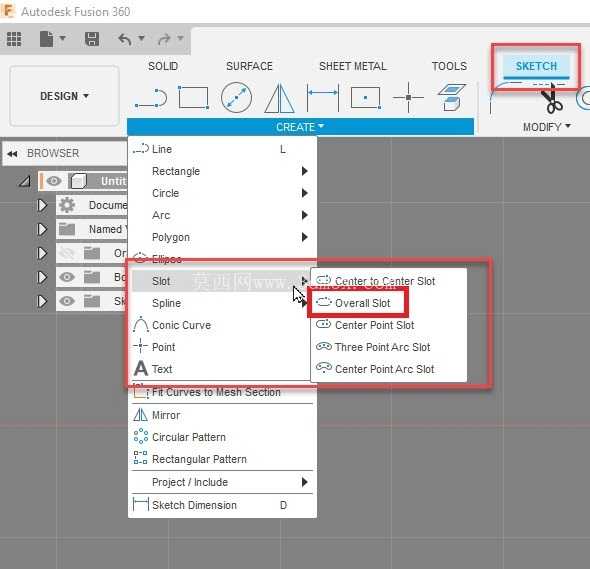Choose Line from the Create menu
Image resolution: width=590 pixels, height=569 pixels.
click(x=222, y=149)
